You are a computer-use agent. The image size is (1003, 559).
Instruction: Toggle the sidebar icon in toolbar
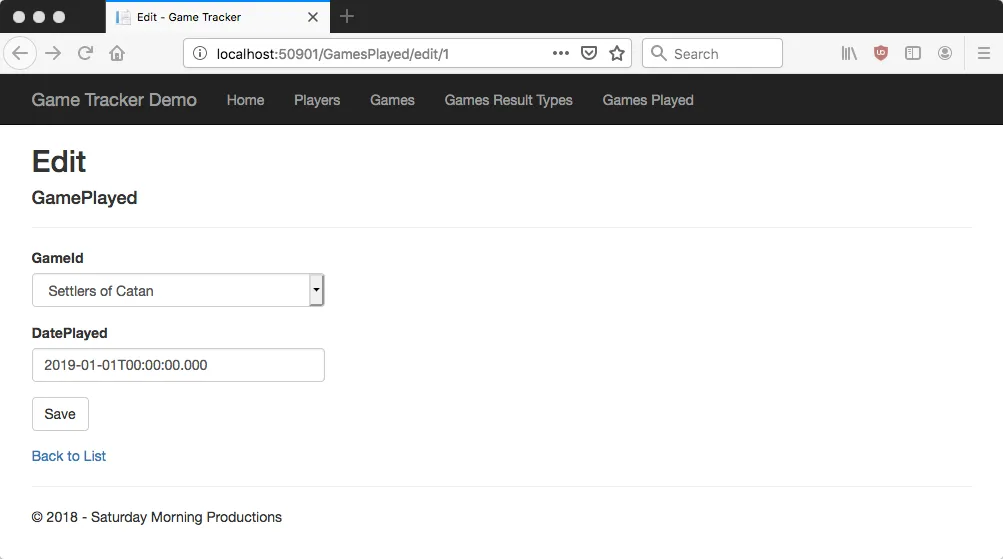(x=913, y=53)
